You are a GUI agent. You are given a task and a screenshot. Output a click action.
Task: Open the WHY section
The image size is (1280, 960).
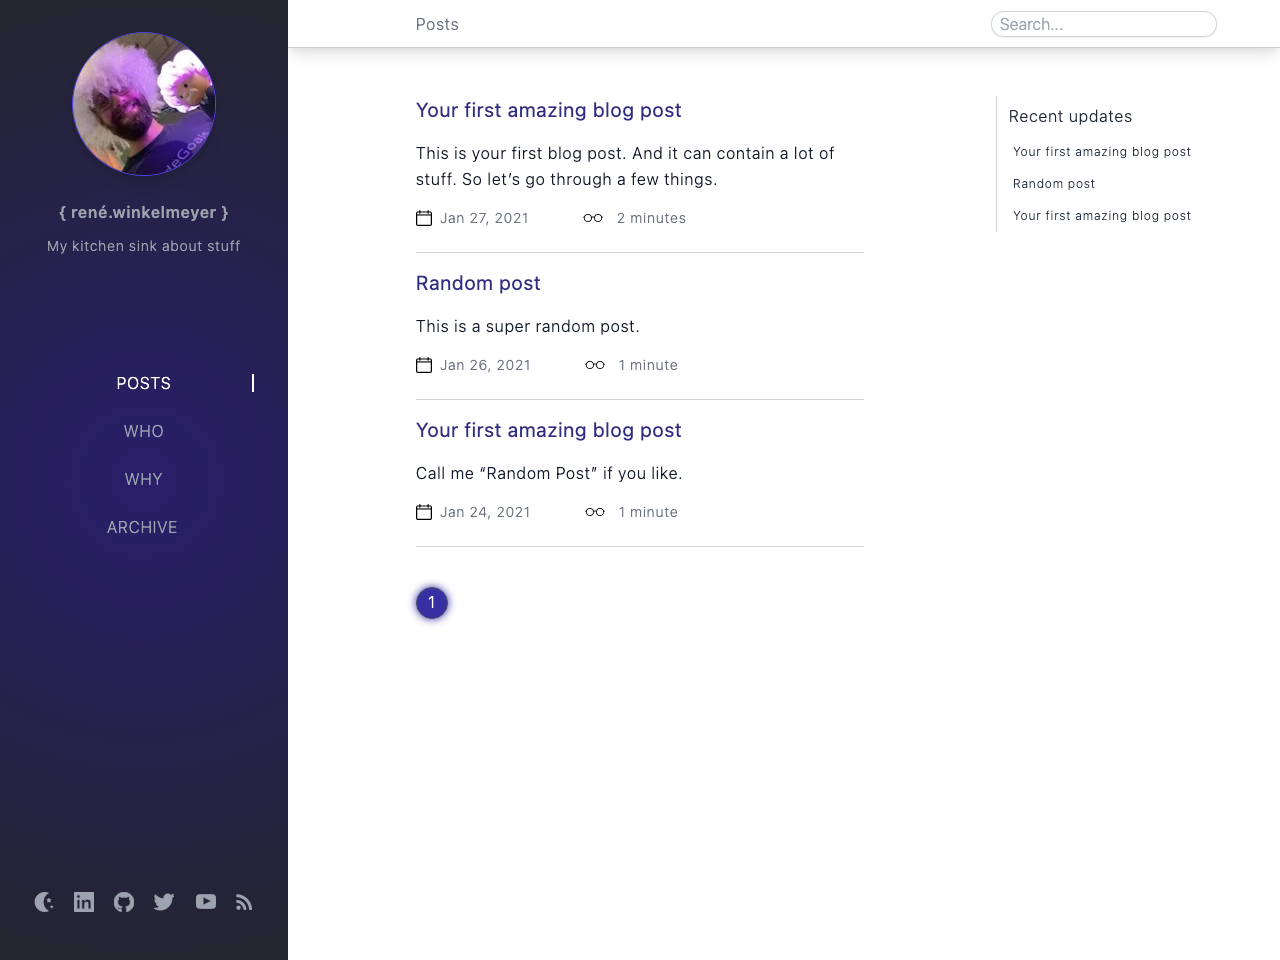click(x=143, y=479)
